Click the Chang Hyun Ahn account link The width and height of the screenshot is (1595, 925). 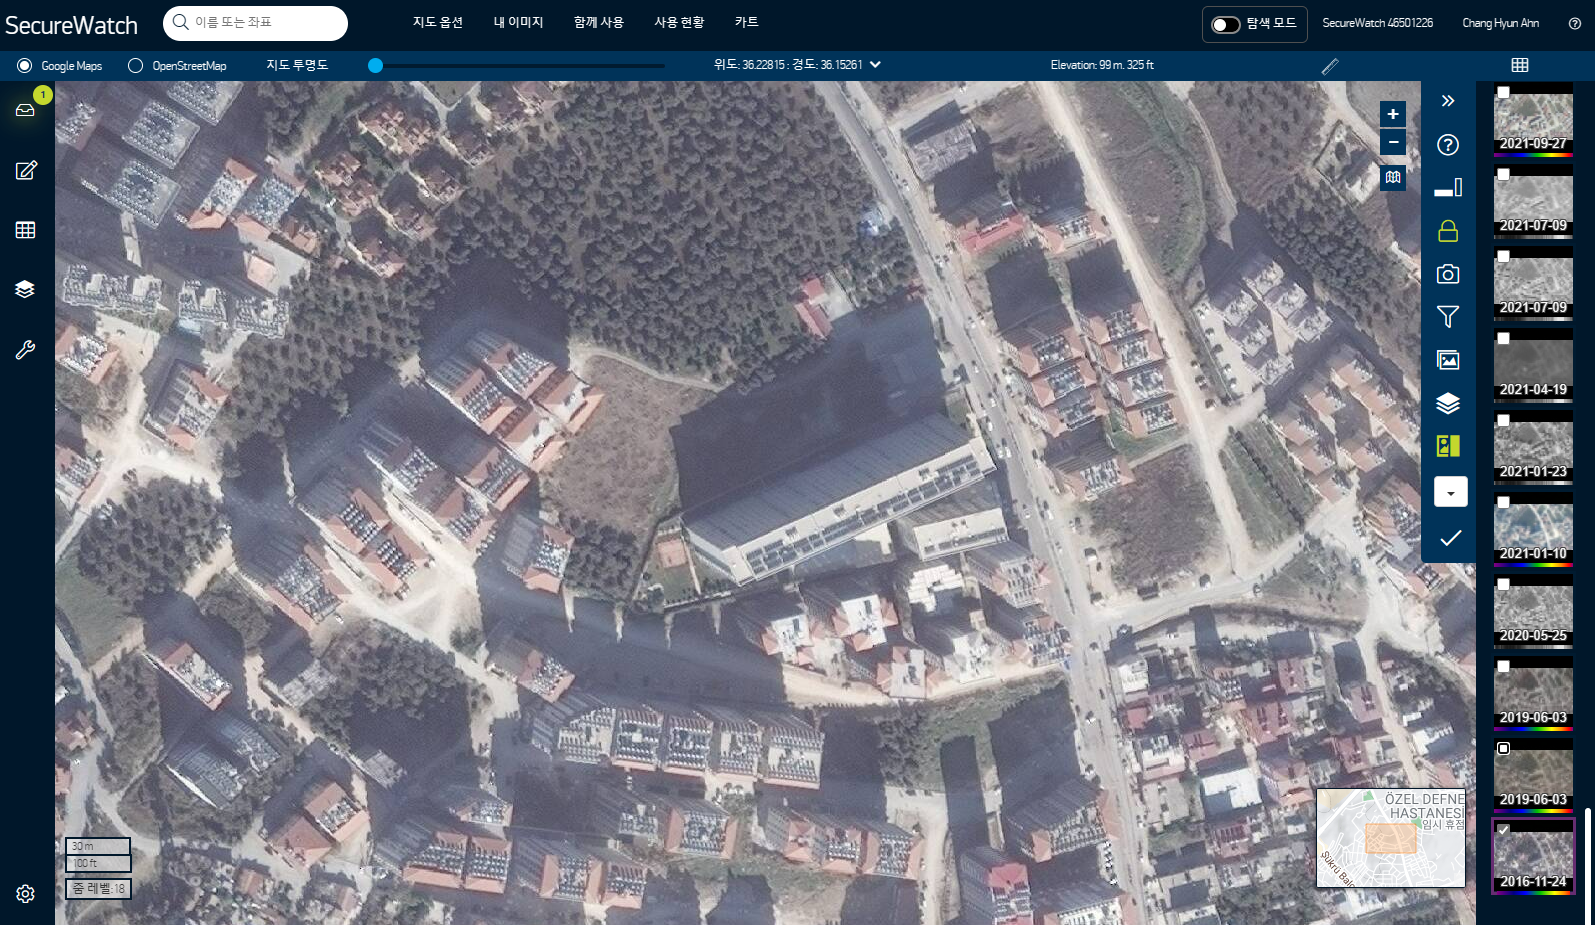click(1500, 23)
